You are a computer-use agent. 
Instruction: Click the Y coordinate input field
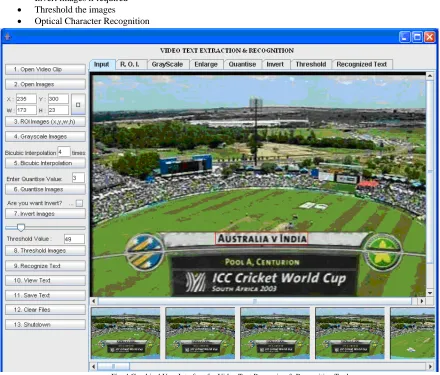click(x=58, y=99)
